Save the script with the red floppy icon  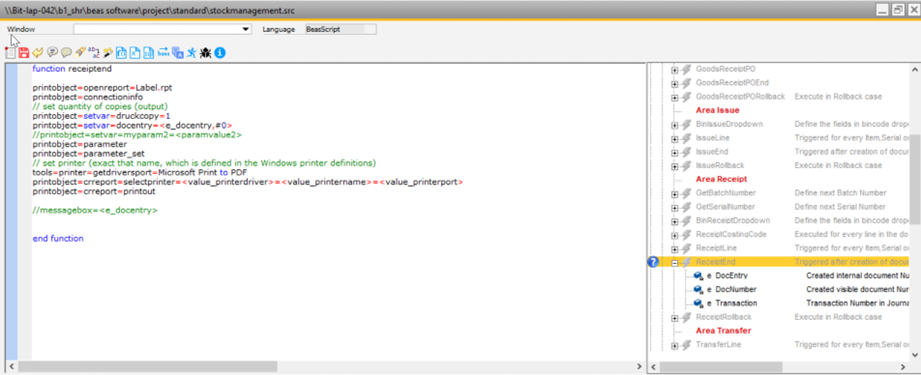[24, 53]
